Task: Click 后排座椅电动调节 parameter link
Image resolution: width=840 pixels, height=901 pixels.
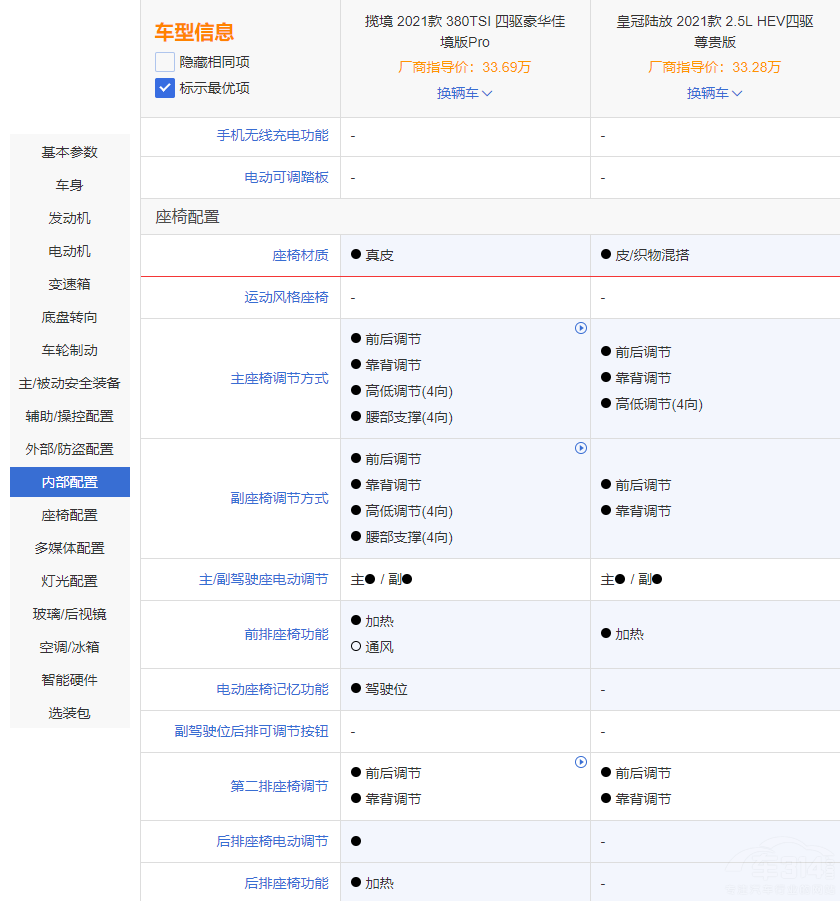Action: pyautogui.click(x=272, y=841)
